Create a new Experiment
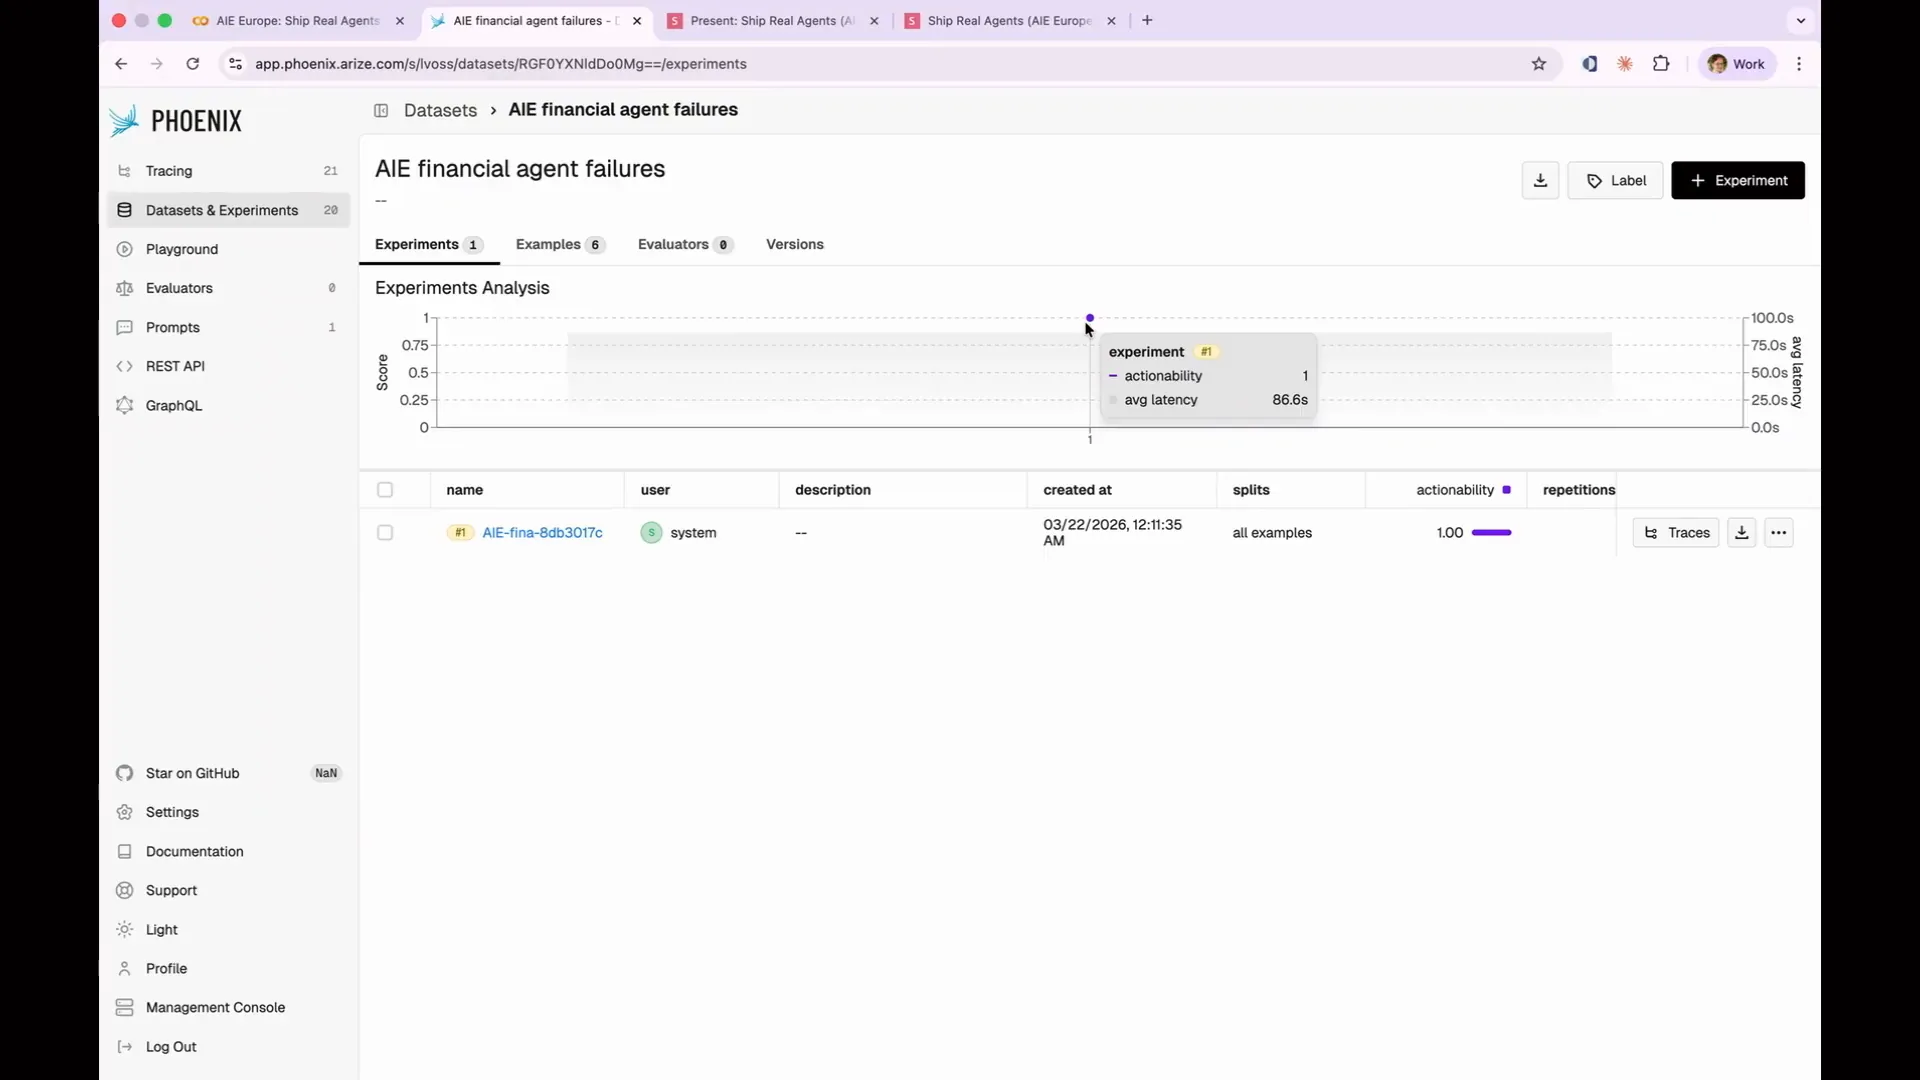Viewport: 1920px width, 1080px height. (1738, 180)
